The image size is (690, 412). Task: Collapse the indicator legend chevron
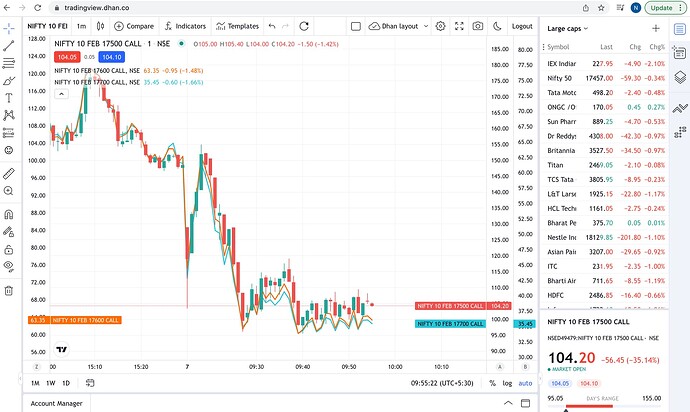[62, 94]
